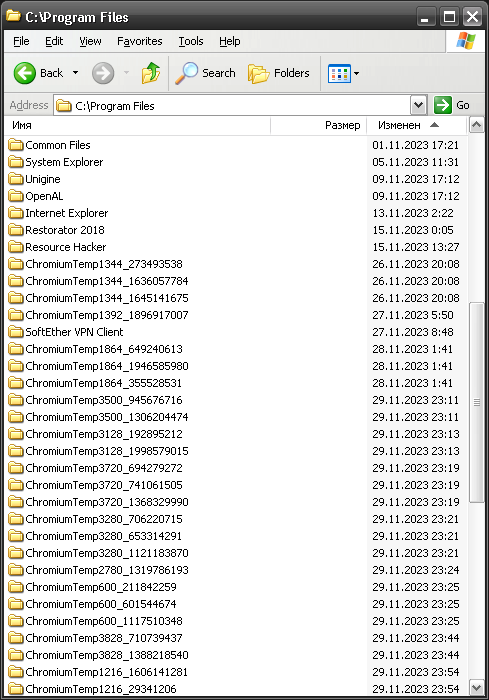489x700 pixels.
Task: Click the ChromiumTemp3128_1998579015 name text
Action: click(107, 451)
